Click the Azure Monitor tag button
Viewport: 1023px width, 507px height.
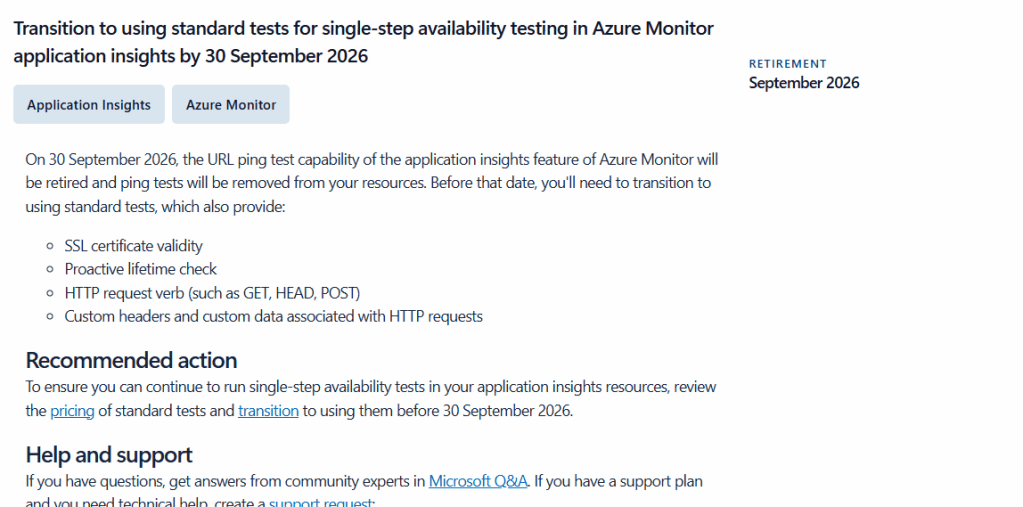pyautogui.click(x=231, y=105)
